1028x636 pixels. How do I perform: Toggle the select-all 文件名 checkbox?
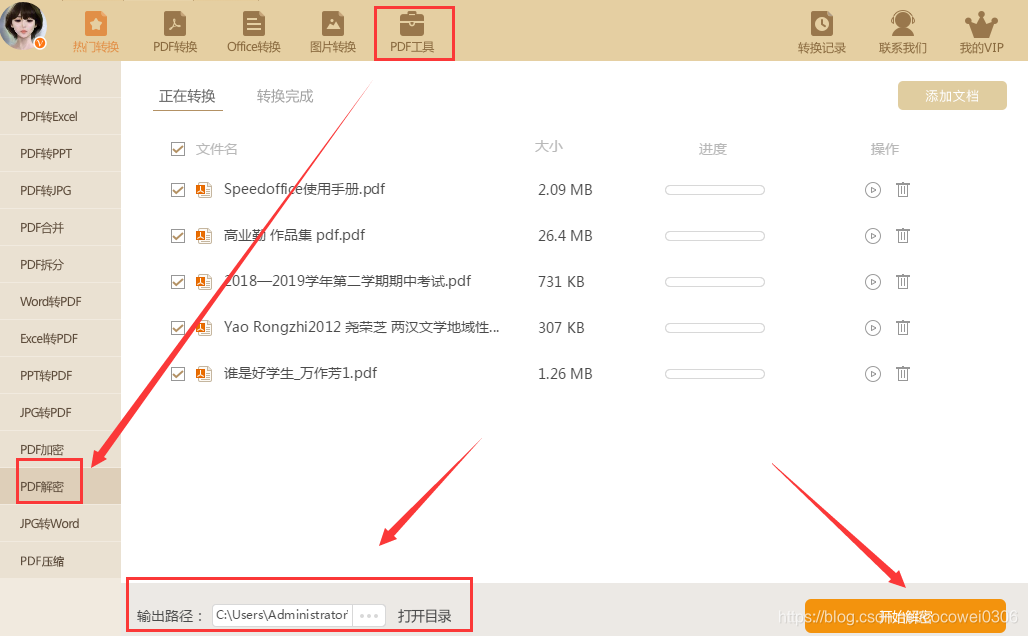[178, 149]
